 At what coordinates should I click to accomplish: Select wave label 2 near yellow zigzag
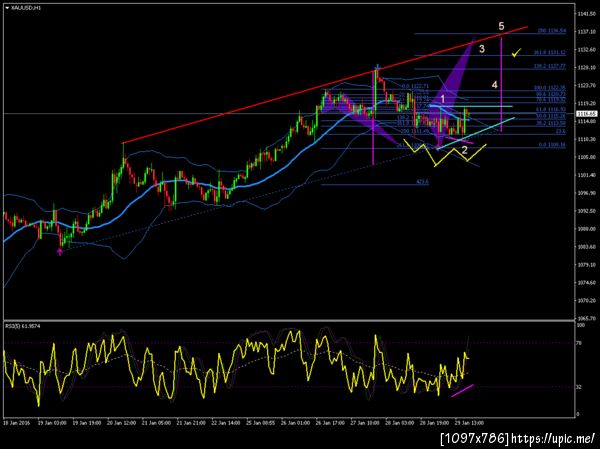[464, 150]
